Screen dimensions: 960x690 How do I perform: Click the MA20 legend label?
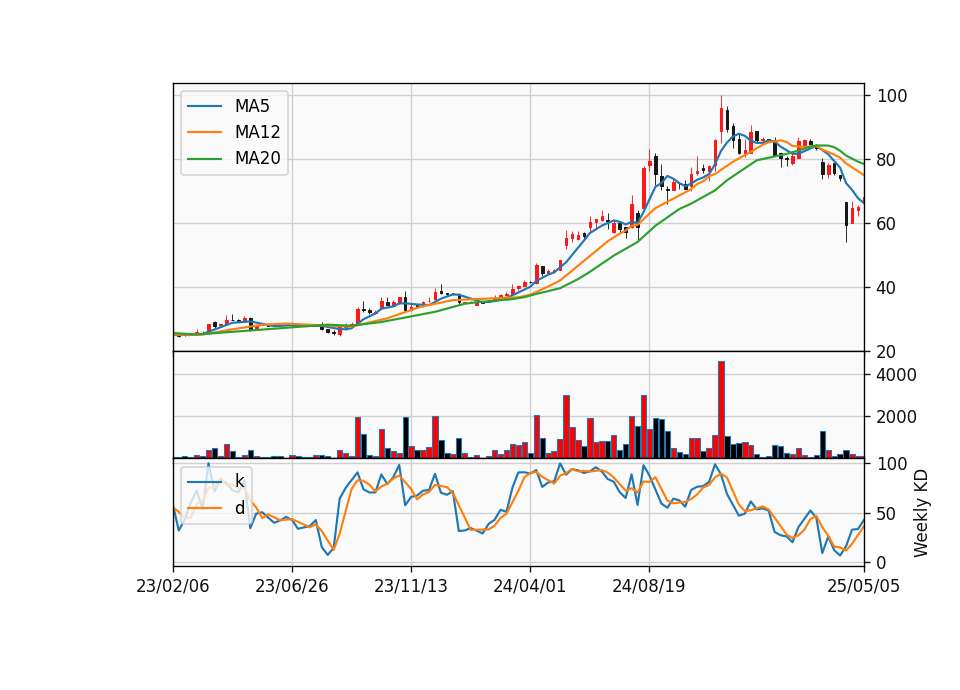(257, 159)
